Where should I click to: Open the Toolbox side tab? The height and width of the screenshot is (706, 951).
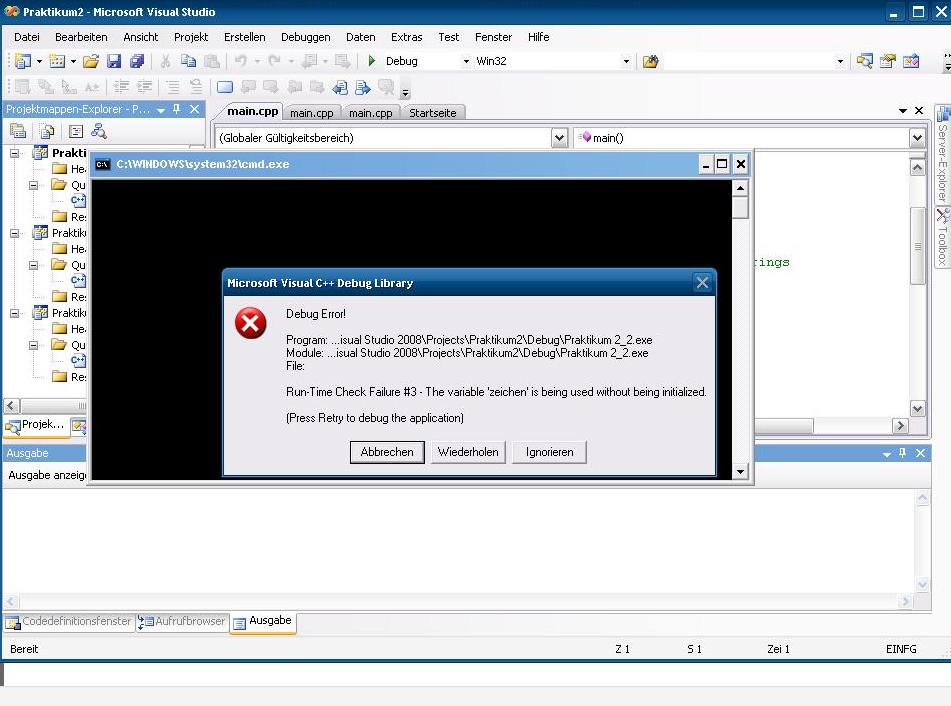[943, 237]
